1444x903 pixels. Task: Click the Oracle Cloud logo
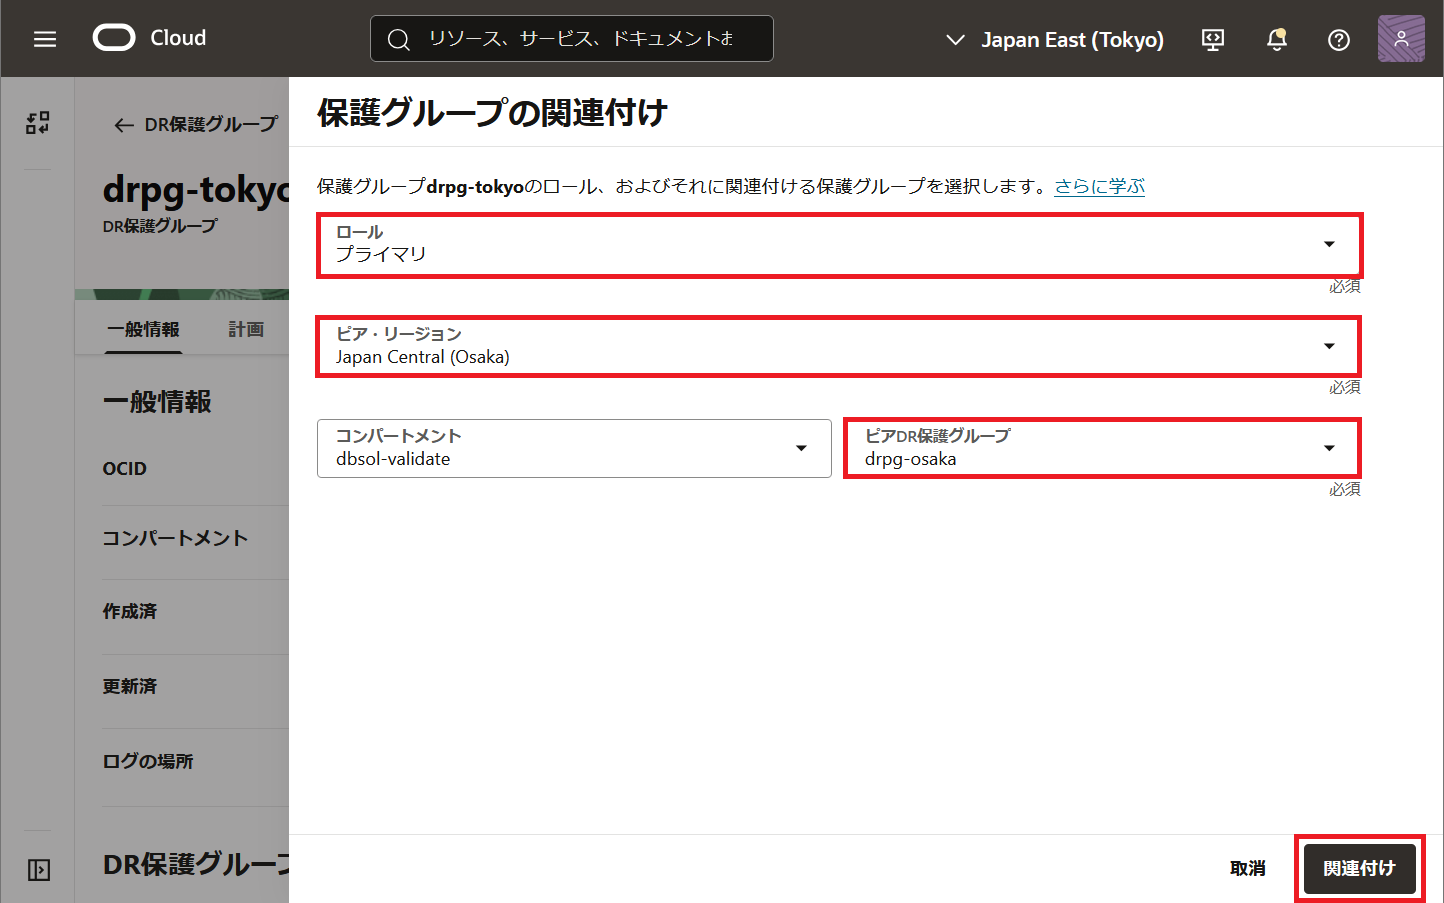point(114,37)
